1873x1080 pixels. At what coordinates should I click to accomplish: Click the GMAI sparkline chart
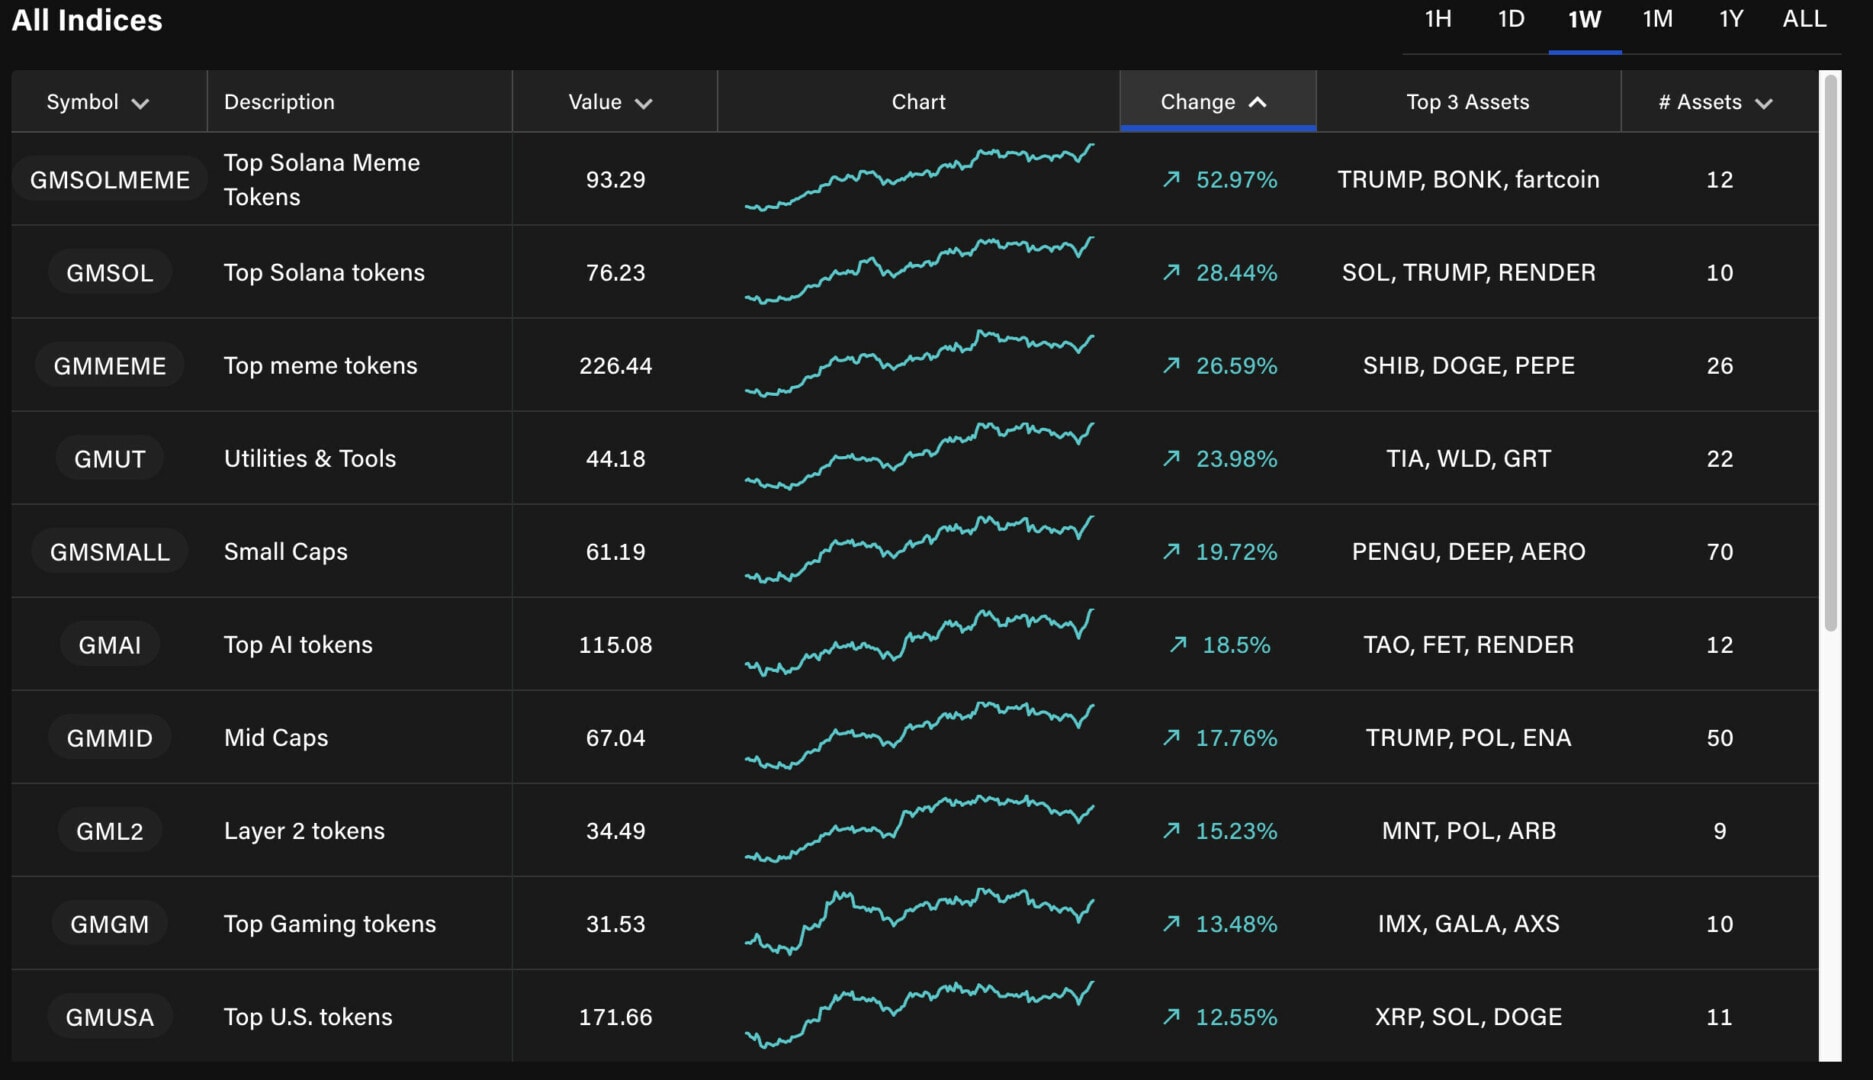(919, 642)
